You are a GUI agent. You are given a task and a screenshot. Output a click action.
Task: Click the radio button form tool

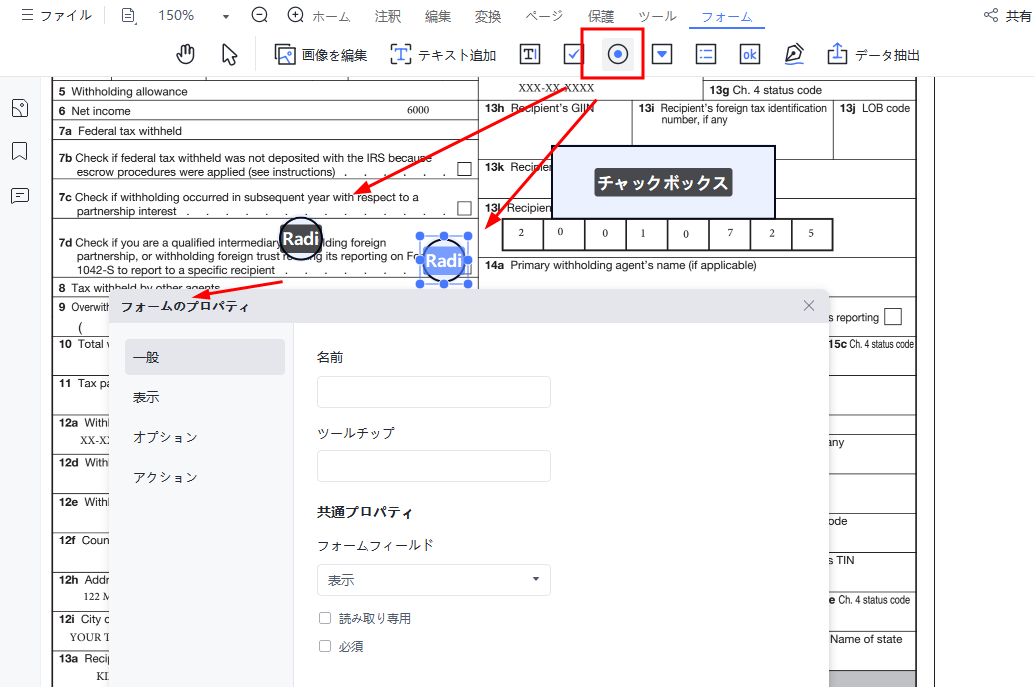click(x=618, y=55)
